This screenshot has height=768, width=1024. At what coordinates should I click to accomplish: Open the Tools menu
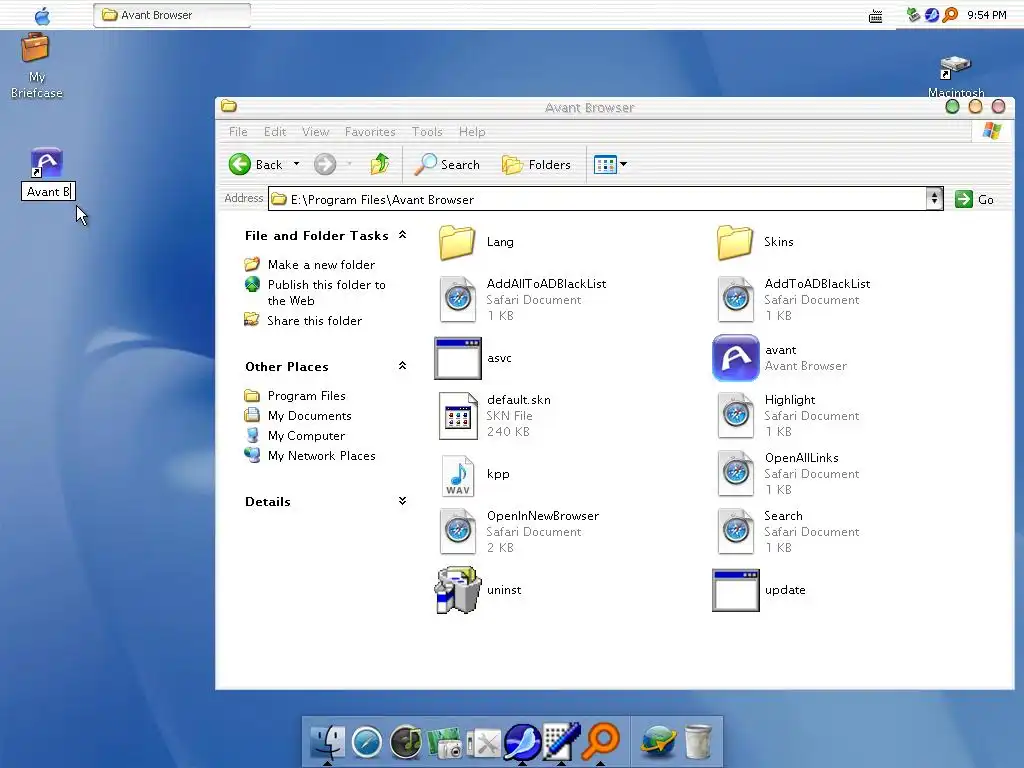(x=427, y=132)
